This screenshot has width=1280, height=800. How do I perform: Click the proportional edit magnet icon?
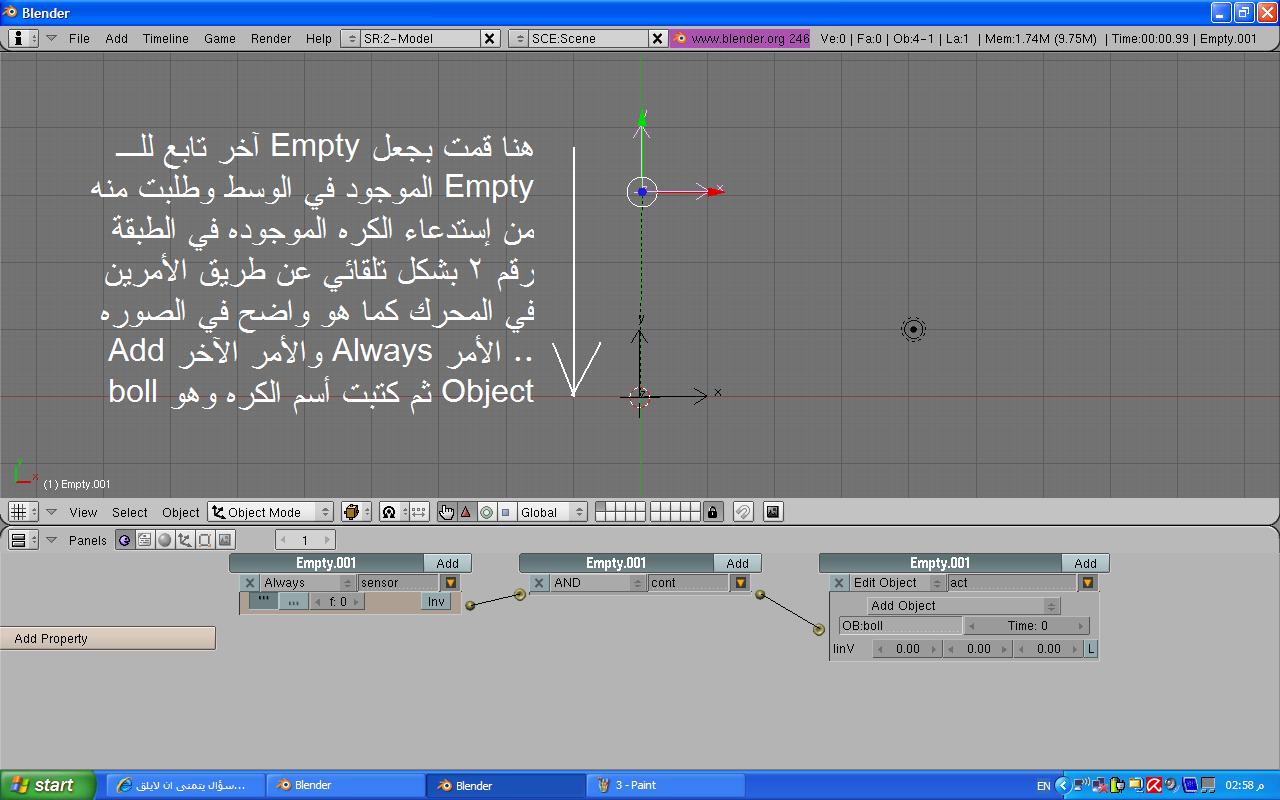(x=742, y=512)
